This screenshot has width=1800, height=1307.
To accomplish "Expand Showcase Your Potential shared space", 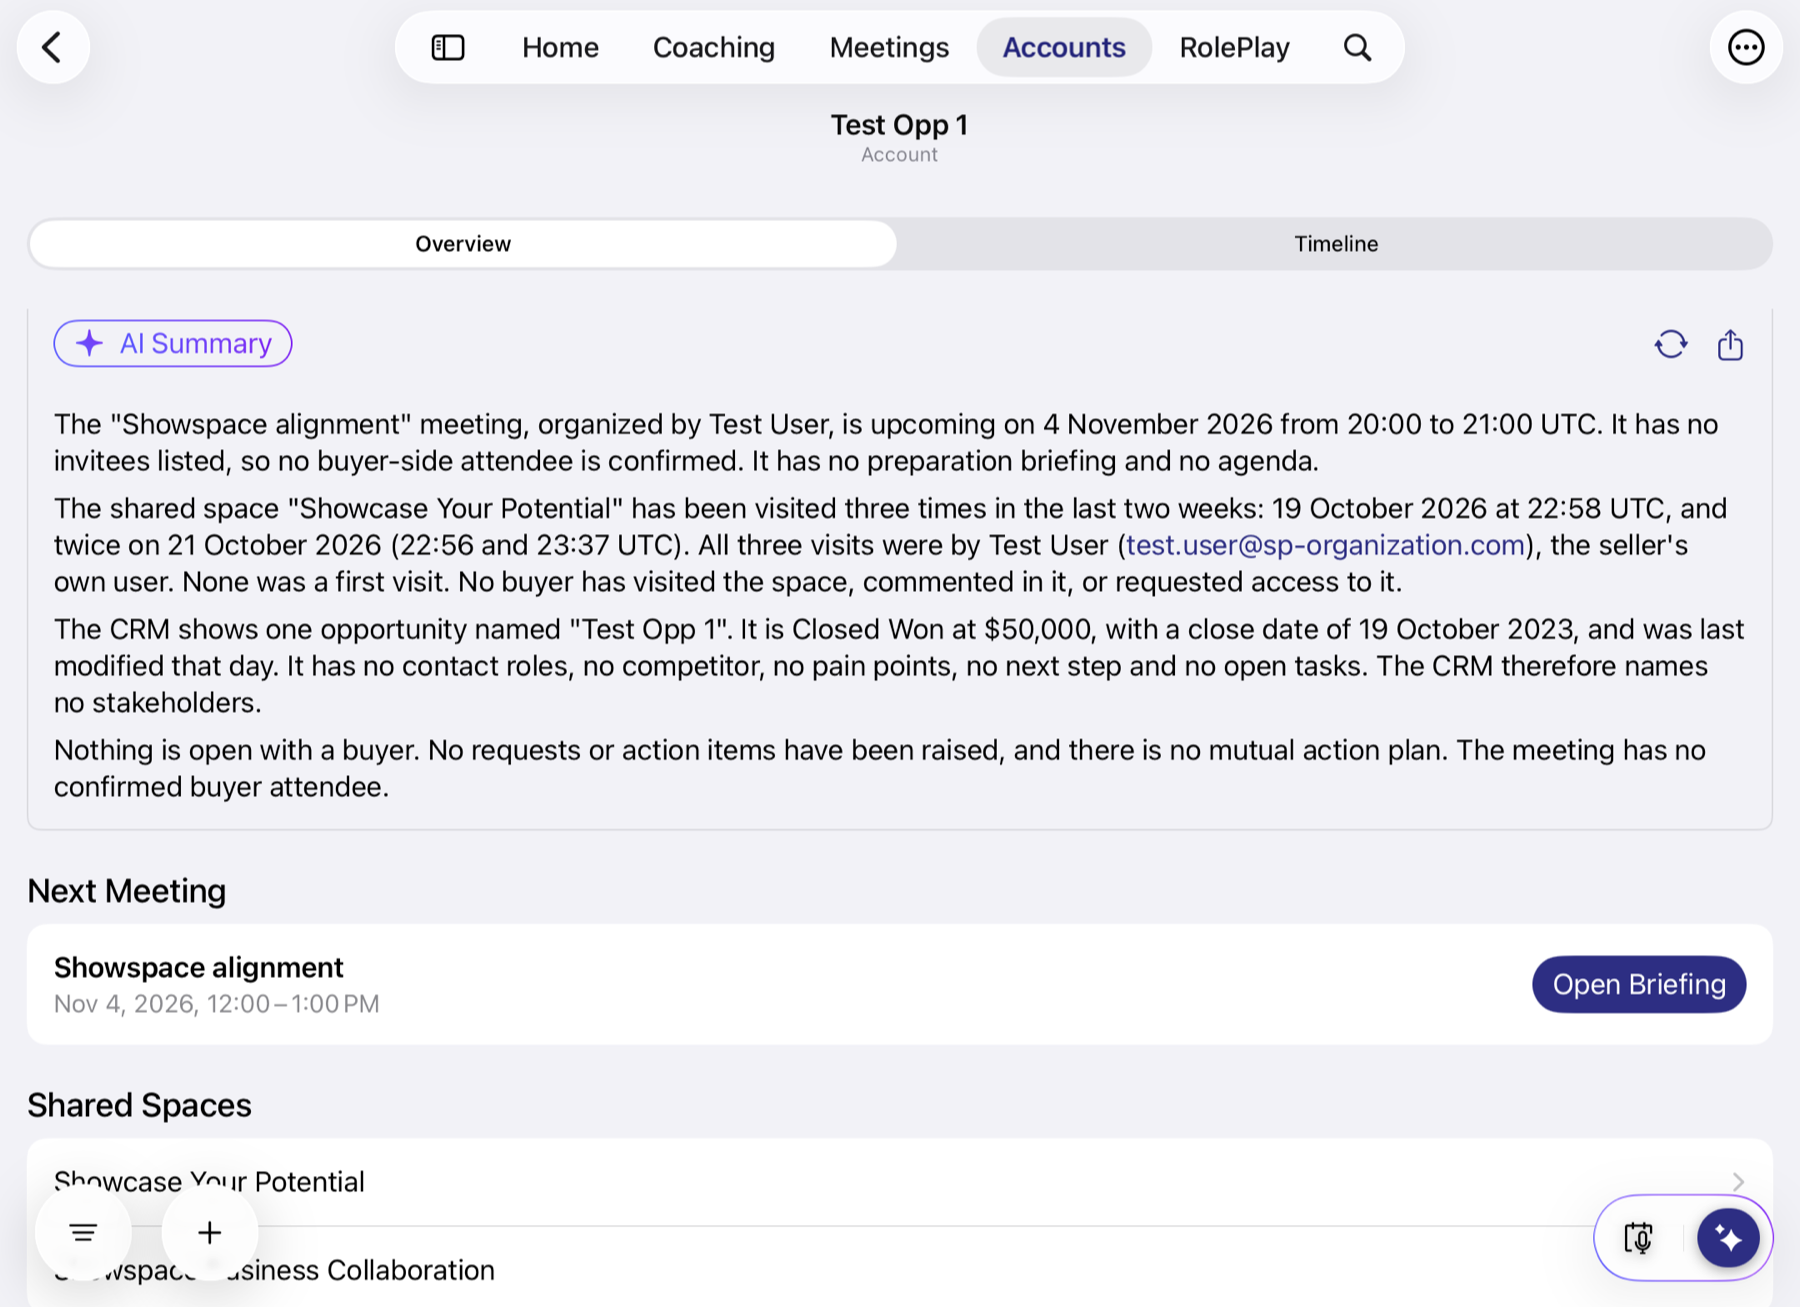I will click(899, 1182).
